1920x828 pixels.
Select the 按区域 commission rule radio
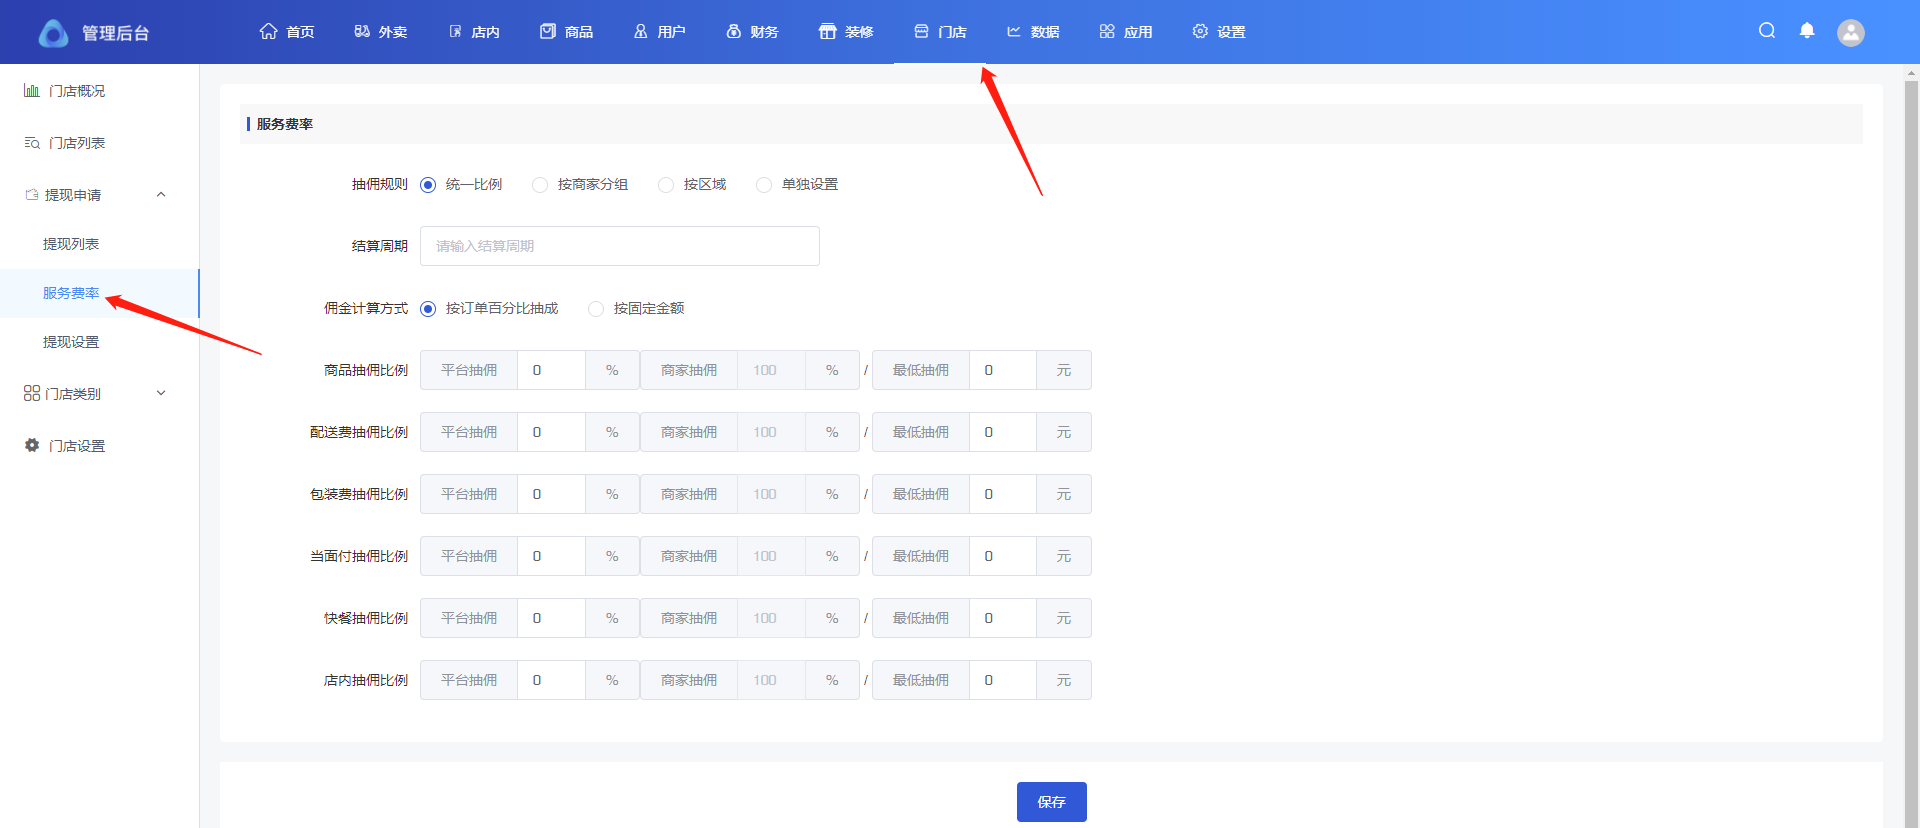click(x=666, y=185)
